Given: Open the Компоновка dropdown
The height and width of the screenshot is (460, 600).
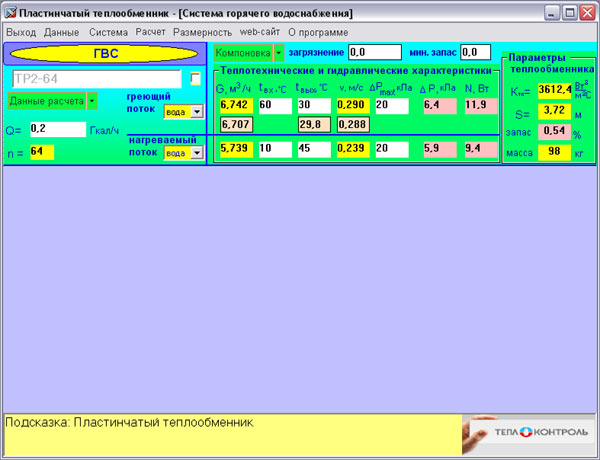Looking at the screenshot, I should [x=279, y=52].
